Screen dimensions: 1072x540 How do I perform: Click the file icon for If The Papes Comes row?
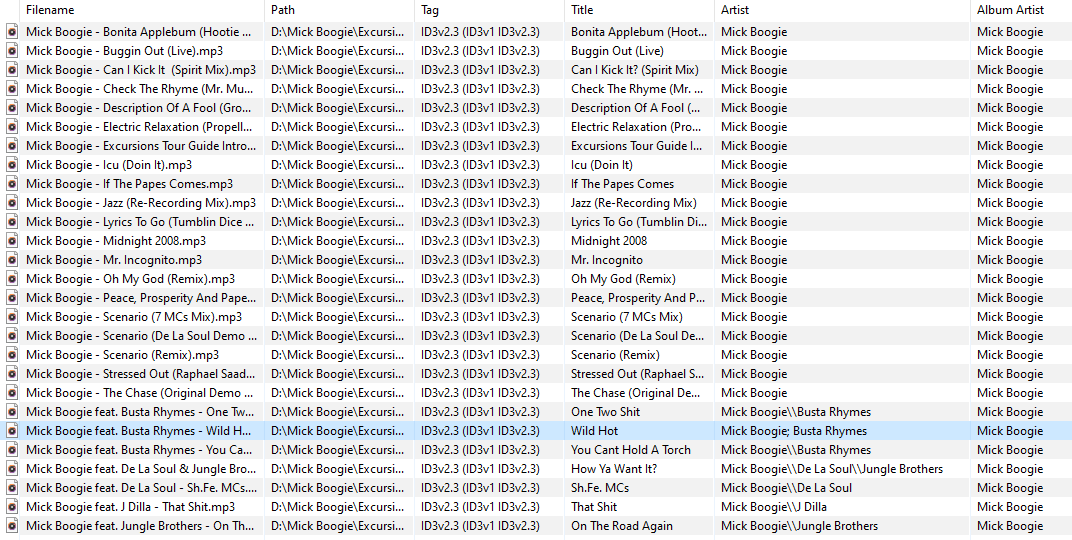pos(12,184)
